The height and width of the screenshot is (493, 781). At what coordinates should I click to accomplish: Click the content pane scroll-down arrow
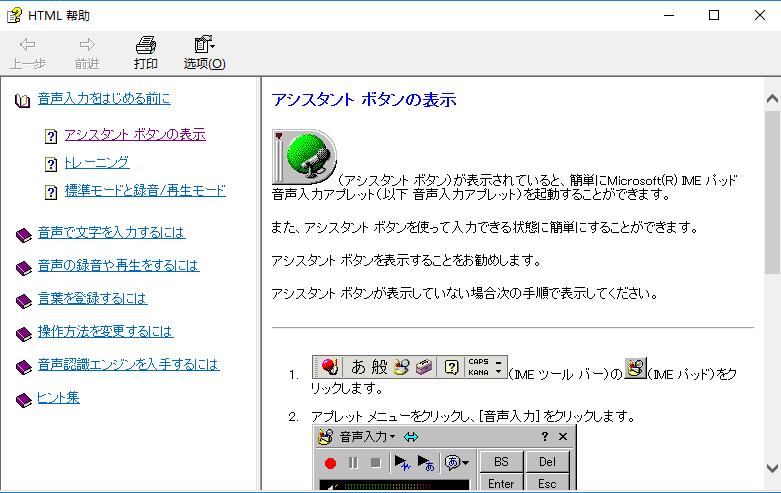(x=772, y=468)
